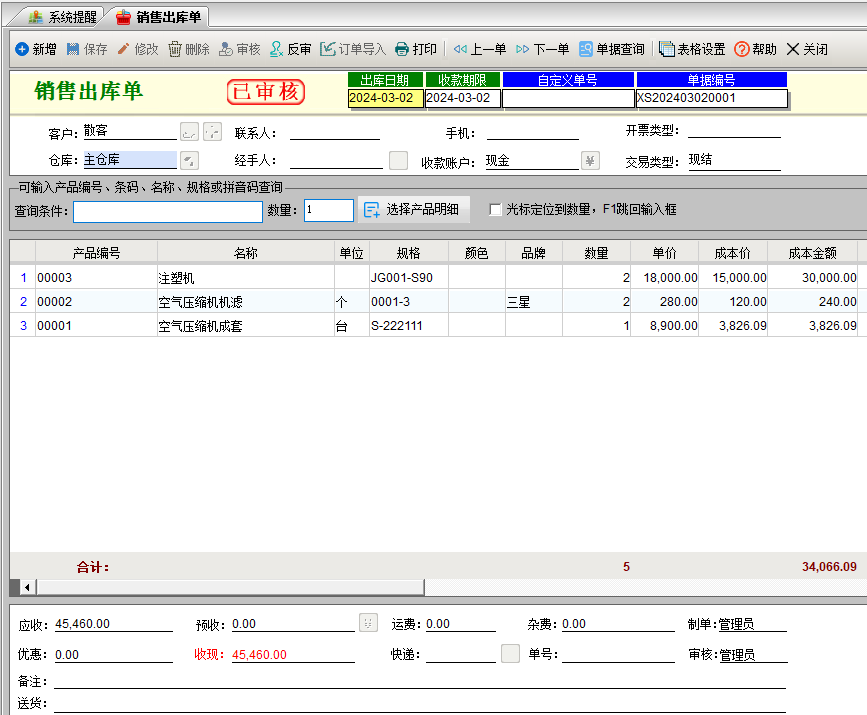Click 关闭 to close the form
The width and height of the screenshot is (867, 715).
(807, 49)
